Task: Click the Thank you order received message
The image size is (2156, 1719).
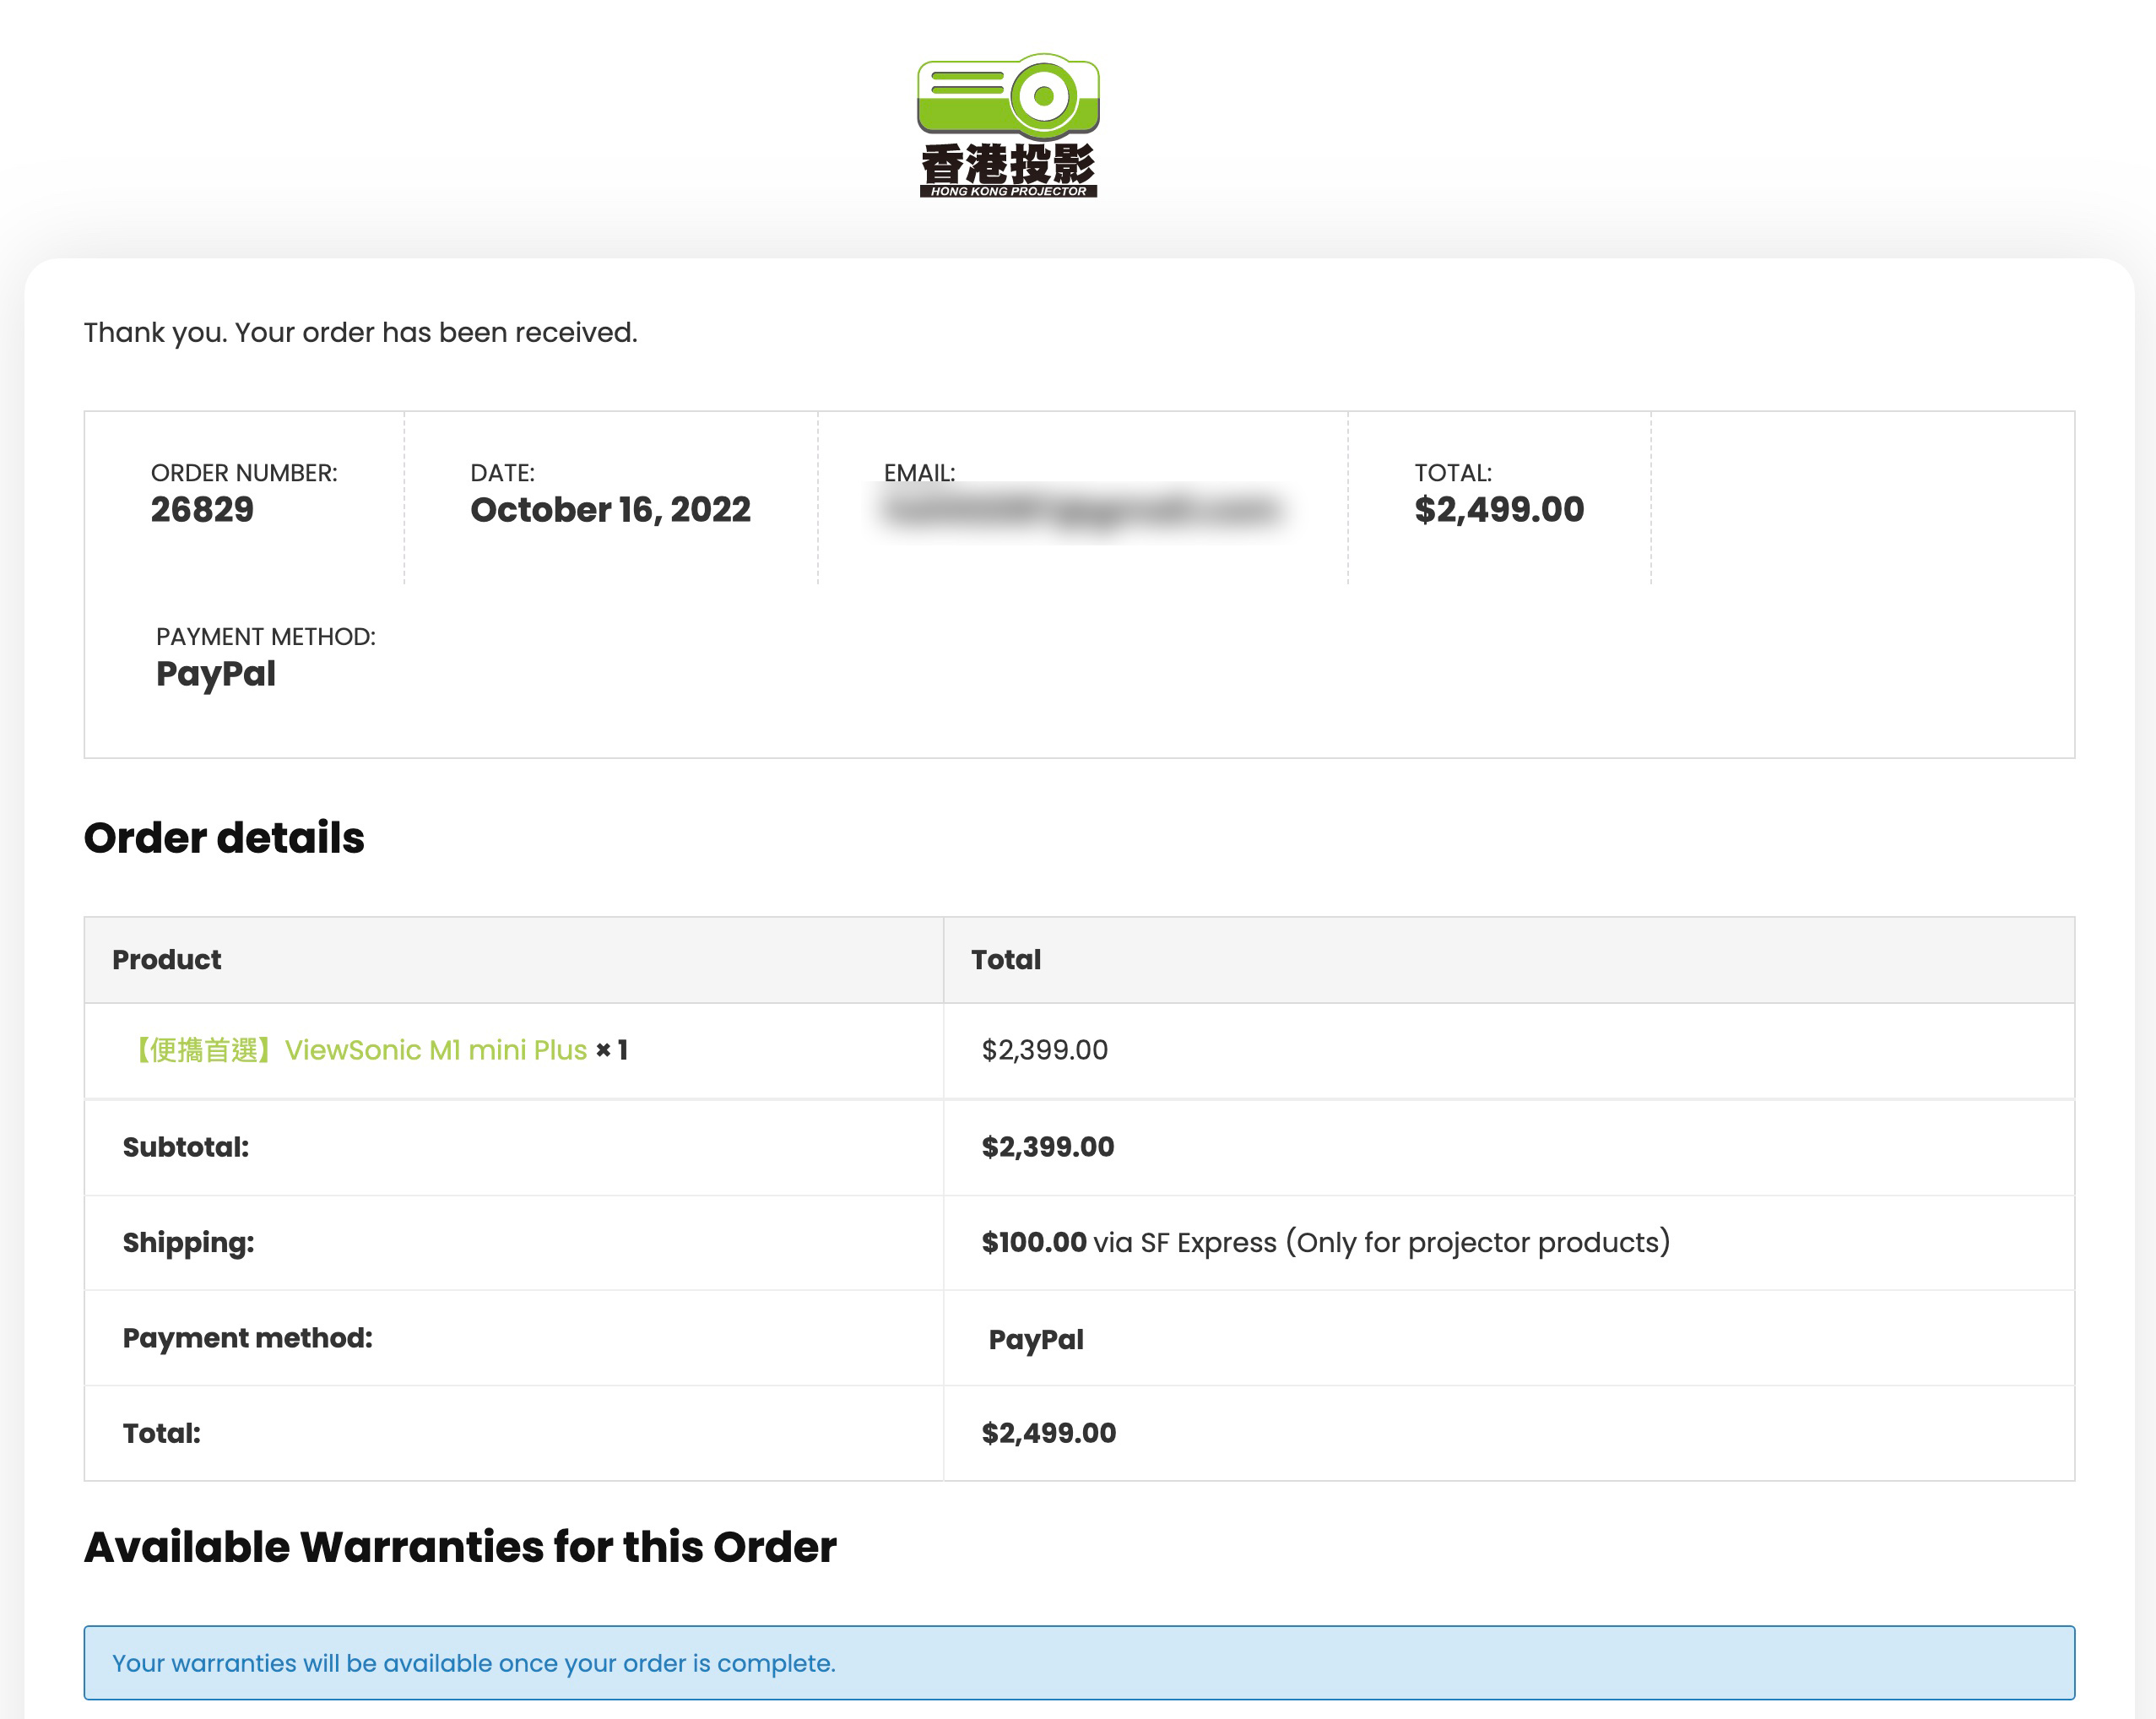Action: (x=360, y=332)
